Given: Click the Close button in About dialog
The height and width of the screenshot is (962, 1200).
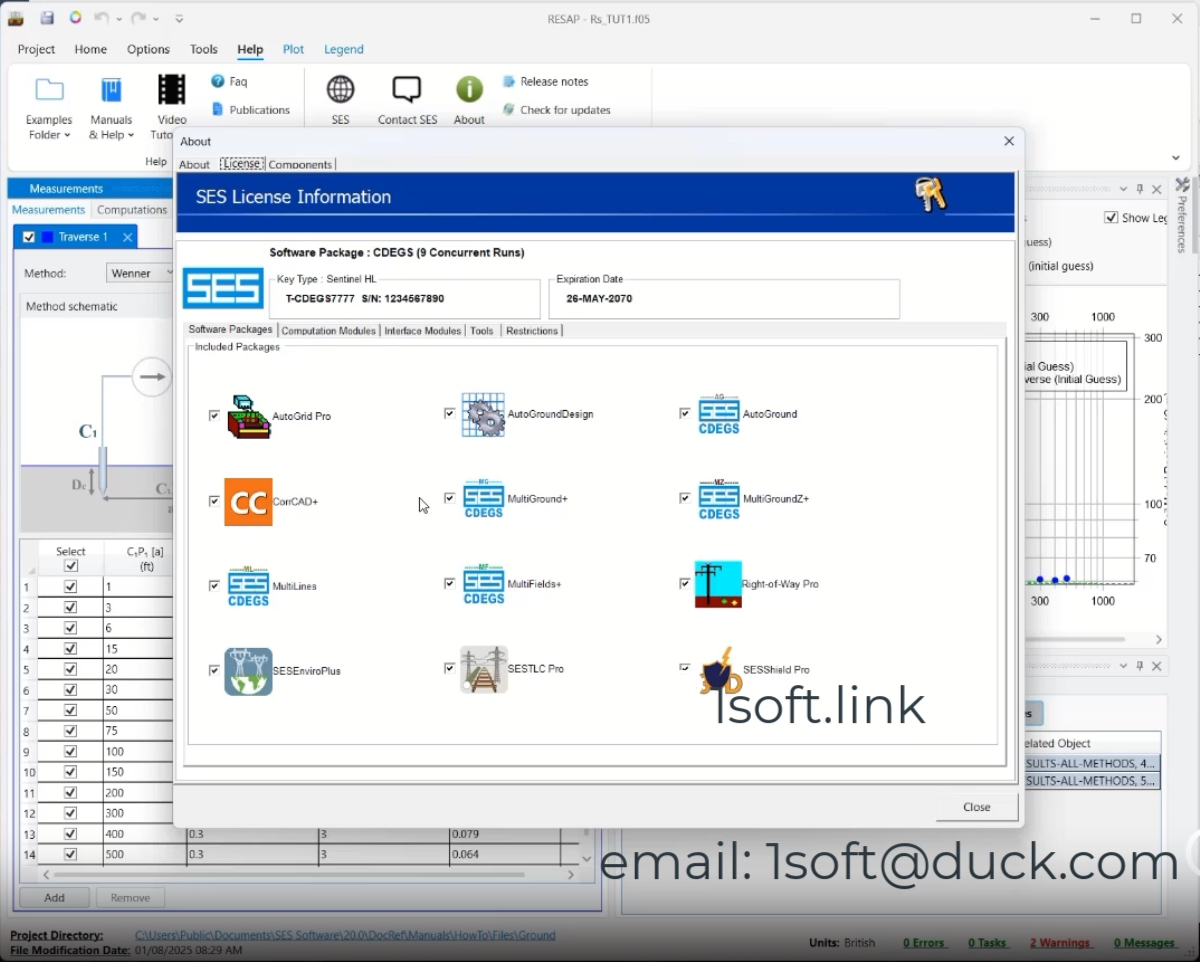Looking at the screenshot, I should click(x=977, y=807).
